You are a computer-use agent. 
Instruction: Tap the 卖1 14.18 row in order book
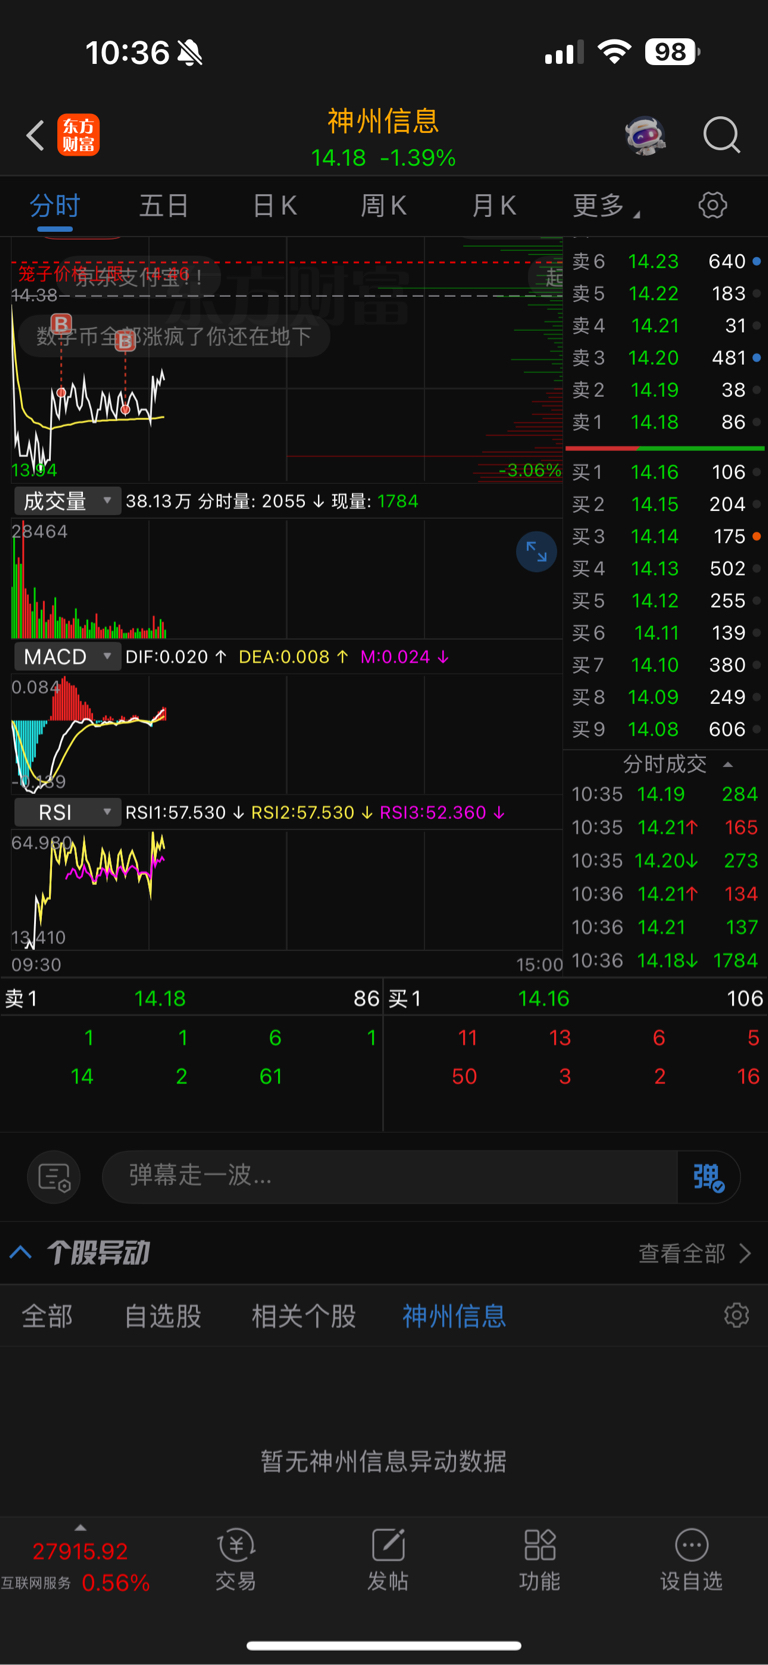tap(666, 422)
